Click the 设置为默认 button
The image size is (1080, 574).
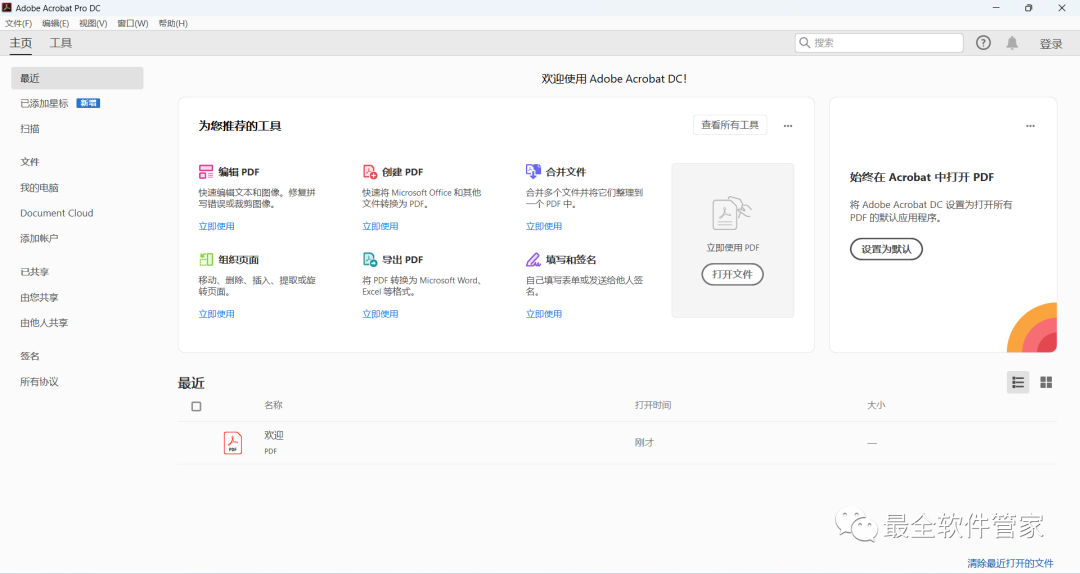pos(886,249)
